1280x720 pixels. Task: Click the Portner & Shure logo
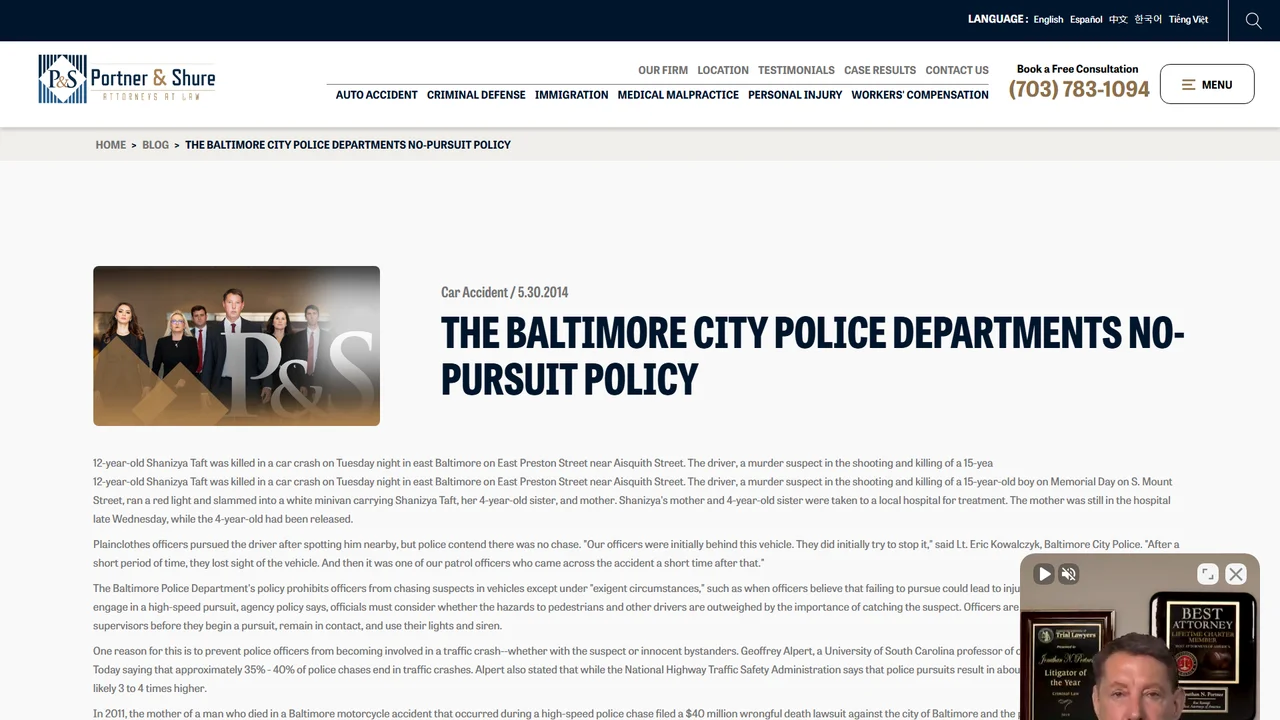tap(127, 79)
